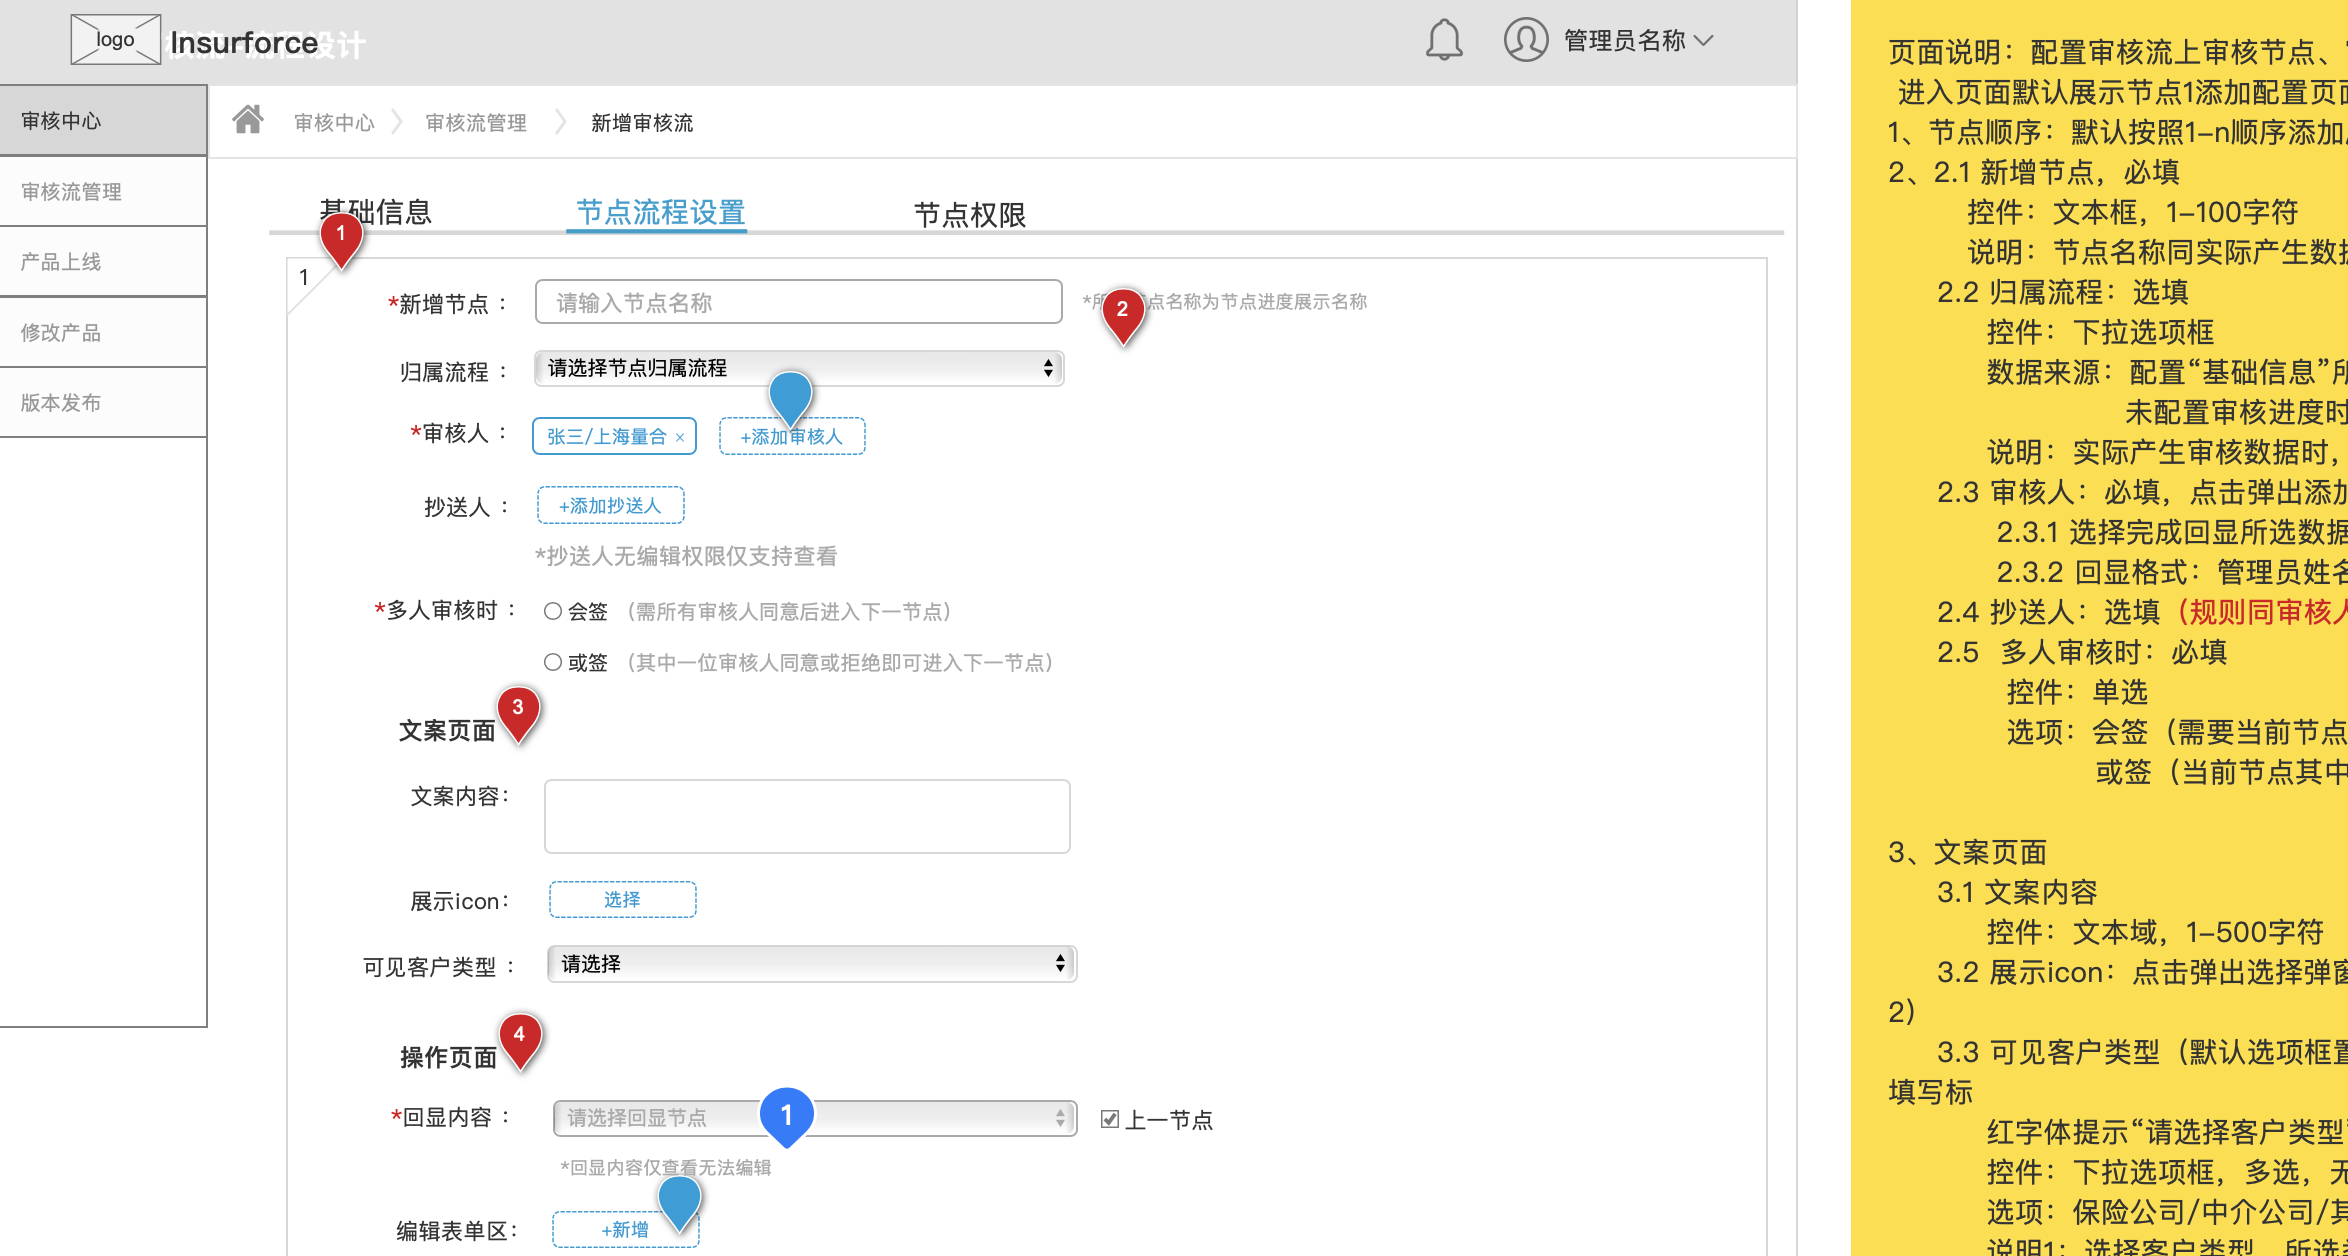Select the 会签 radio option

tap(553, 611)
